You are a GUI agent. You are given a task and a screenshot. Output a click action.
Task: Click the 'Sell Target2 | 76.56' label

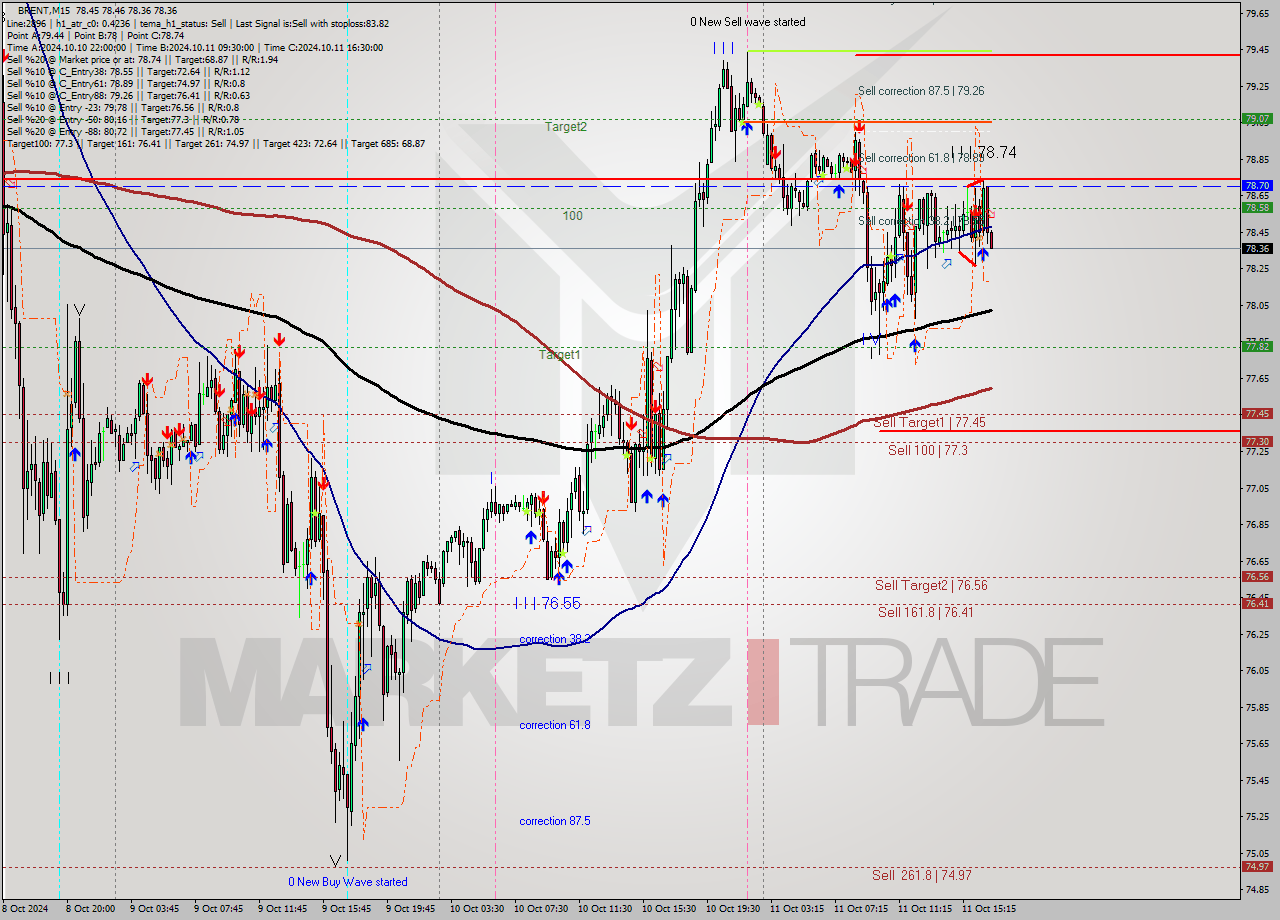(931, 586)
